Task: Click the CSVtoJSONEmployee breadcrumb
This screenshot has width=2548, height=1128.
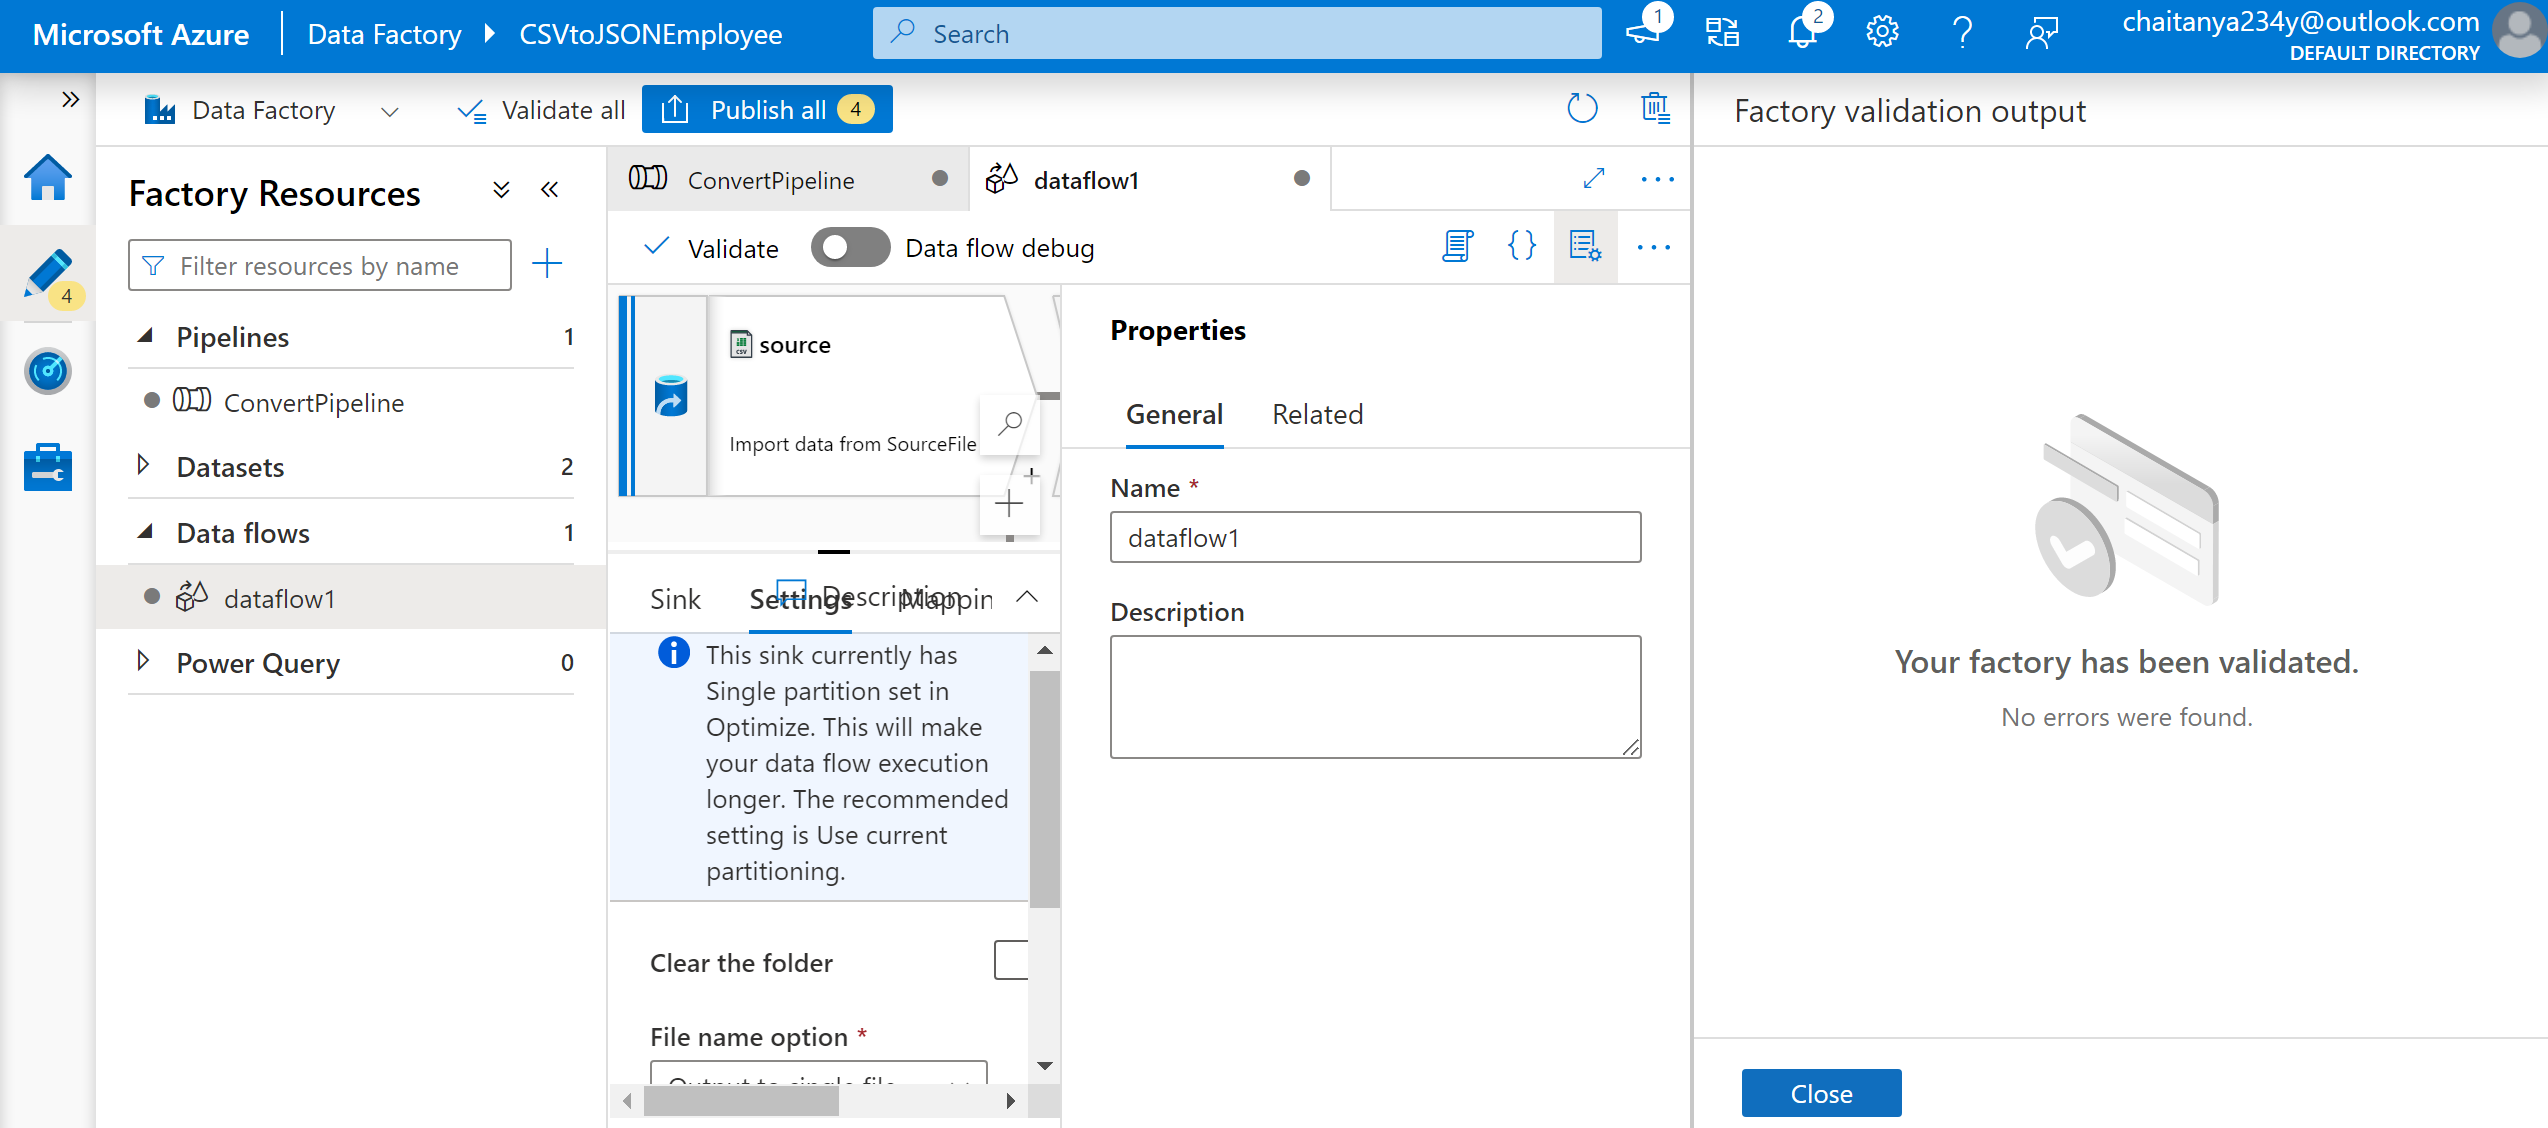Action: coord(650,34)
